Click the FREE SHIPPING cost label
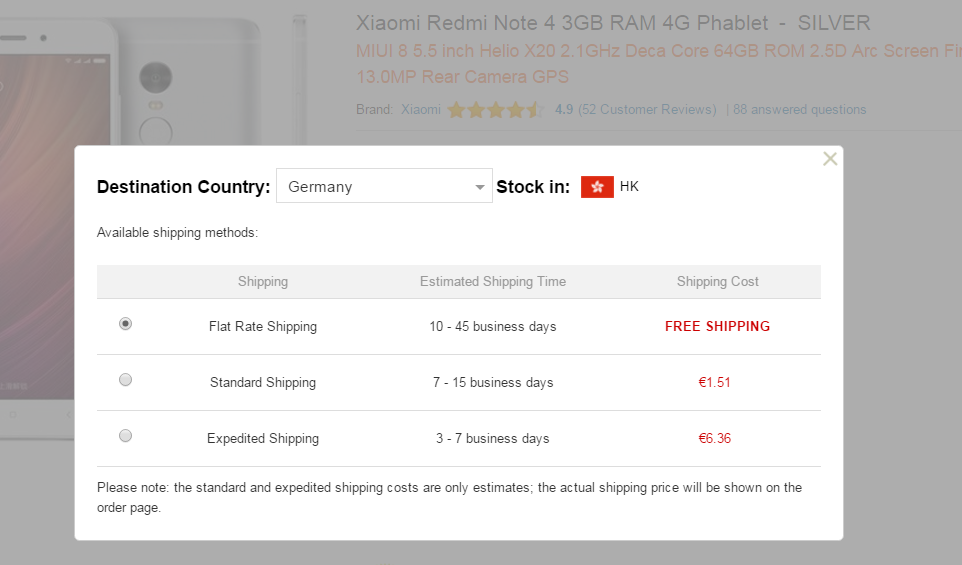The width and height of the screenshot is (962, 565). pos(717,326)
